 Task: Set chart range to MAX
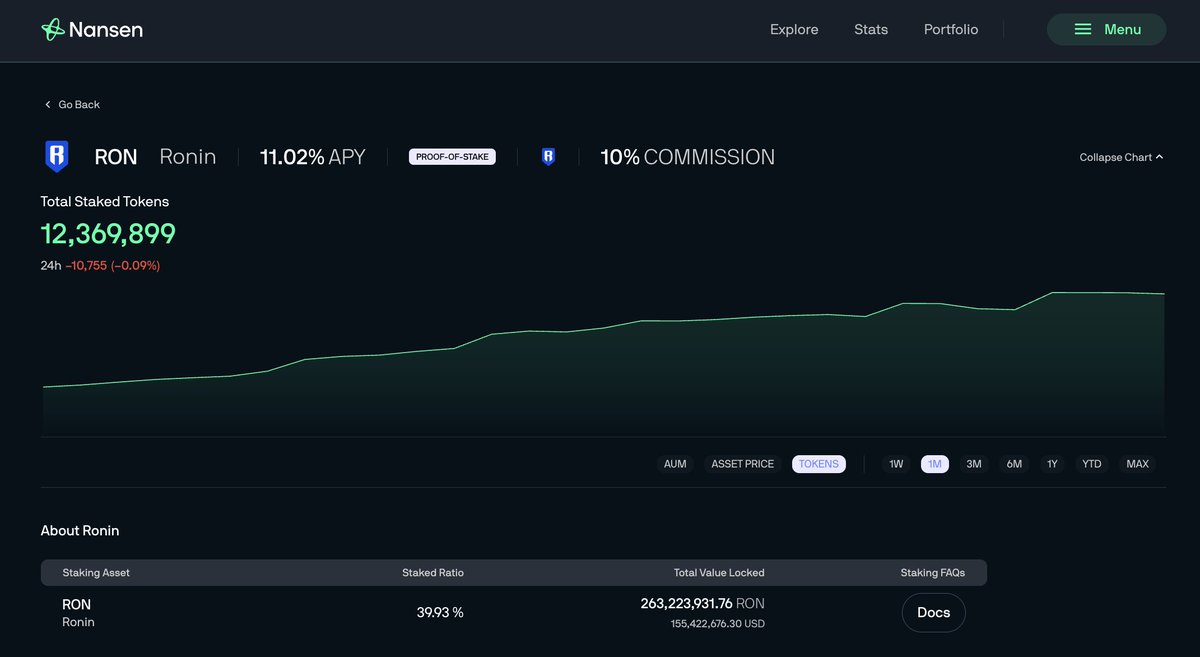click(1138, 464)
